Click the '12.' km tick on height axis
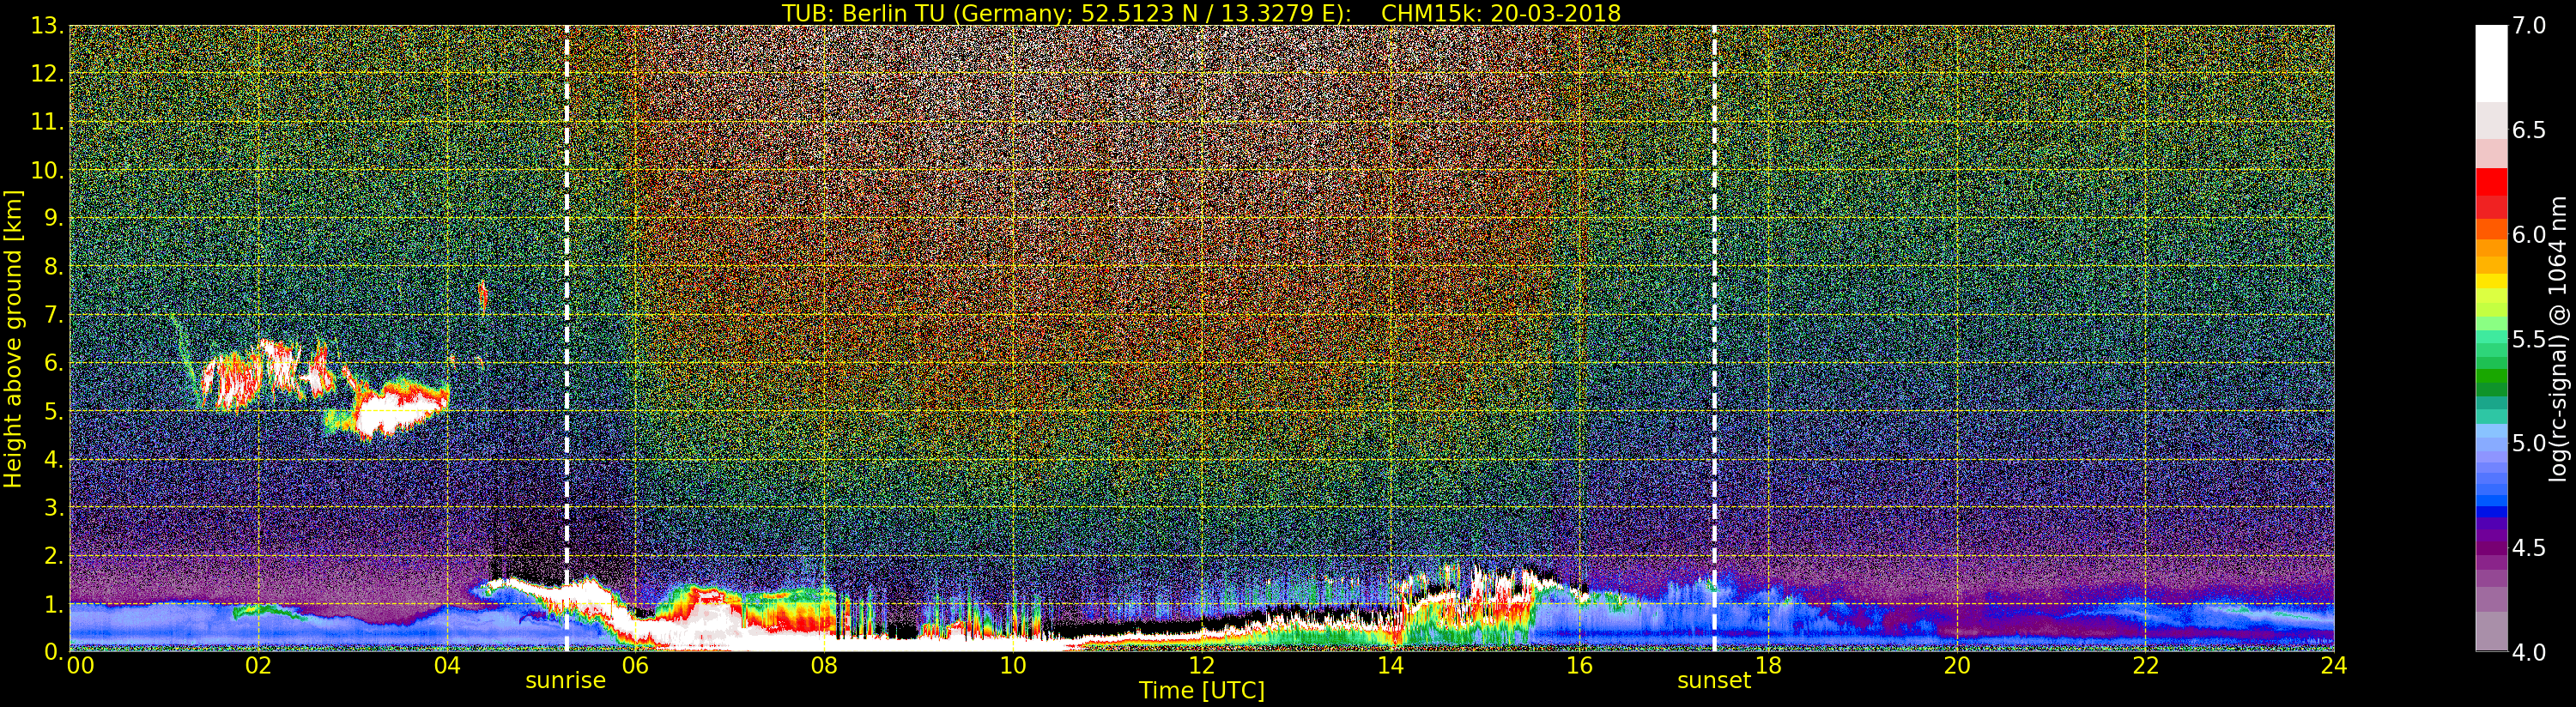2576x707 pixels. point(47,74)
